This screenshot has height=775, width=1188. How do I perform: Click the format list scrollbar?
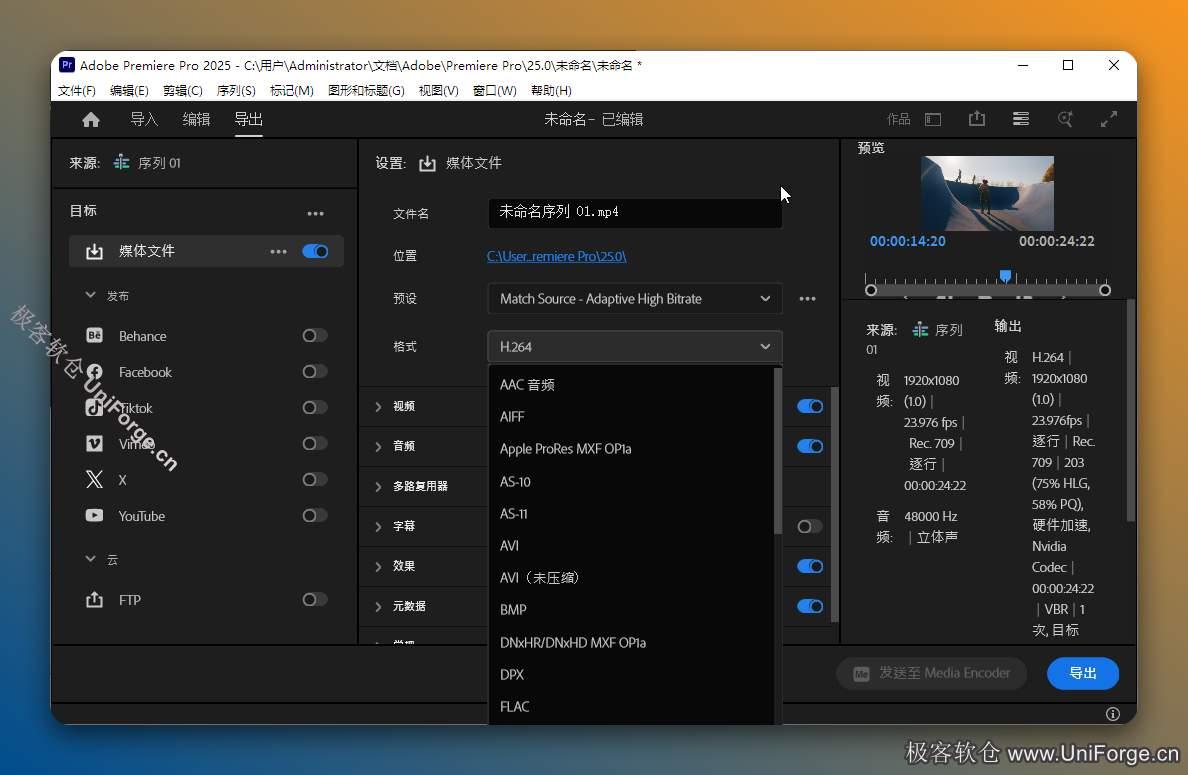[777, 451]
